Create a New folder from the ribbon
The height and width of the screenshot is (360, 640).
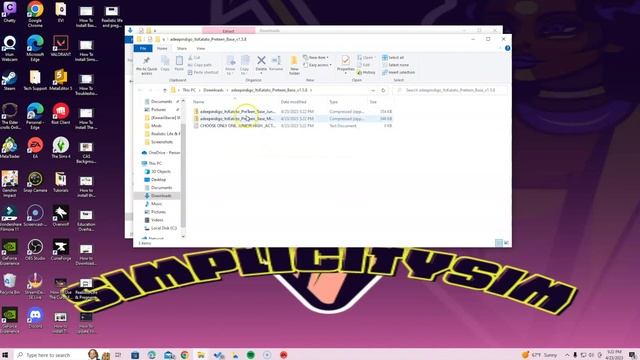294,65
